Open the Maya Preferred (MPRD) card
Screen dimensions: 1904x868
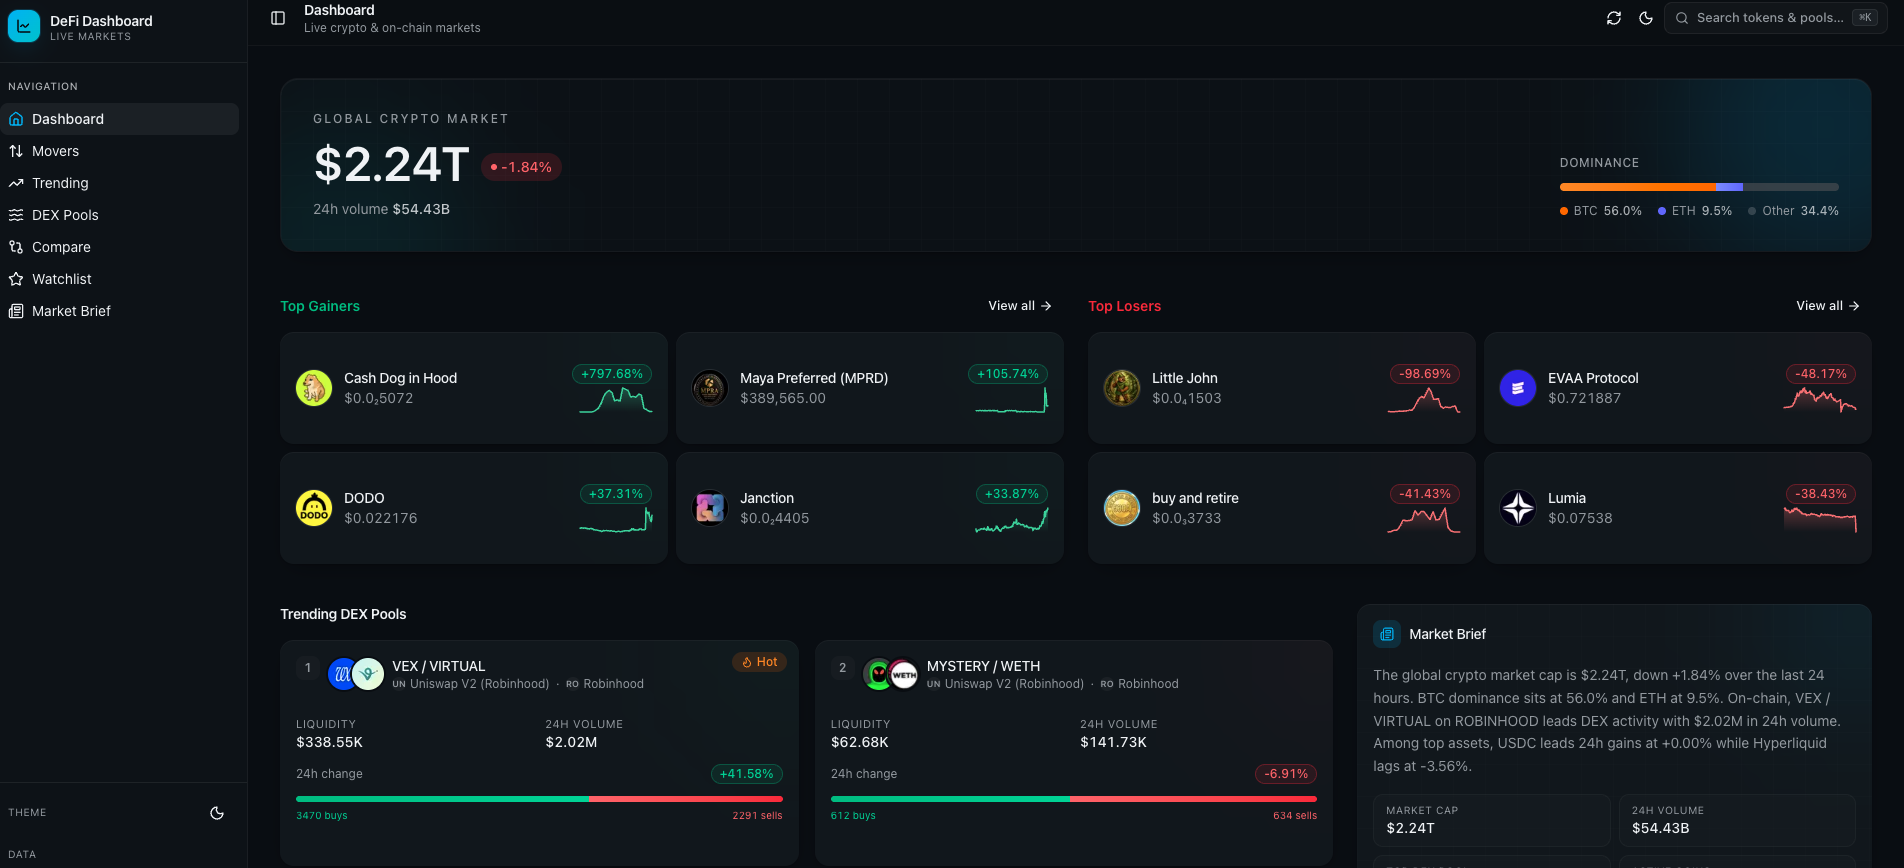tap(870, 388)
